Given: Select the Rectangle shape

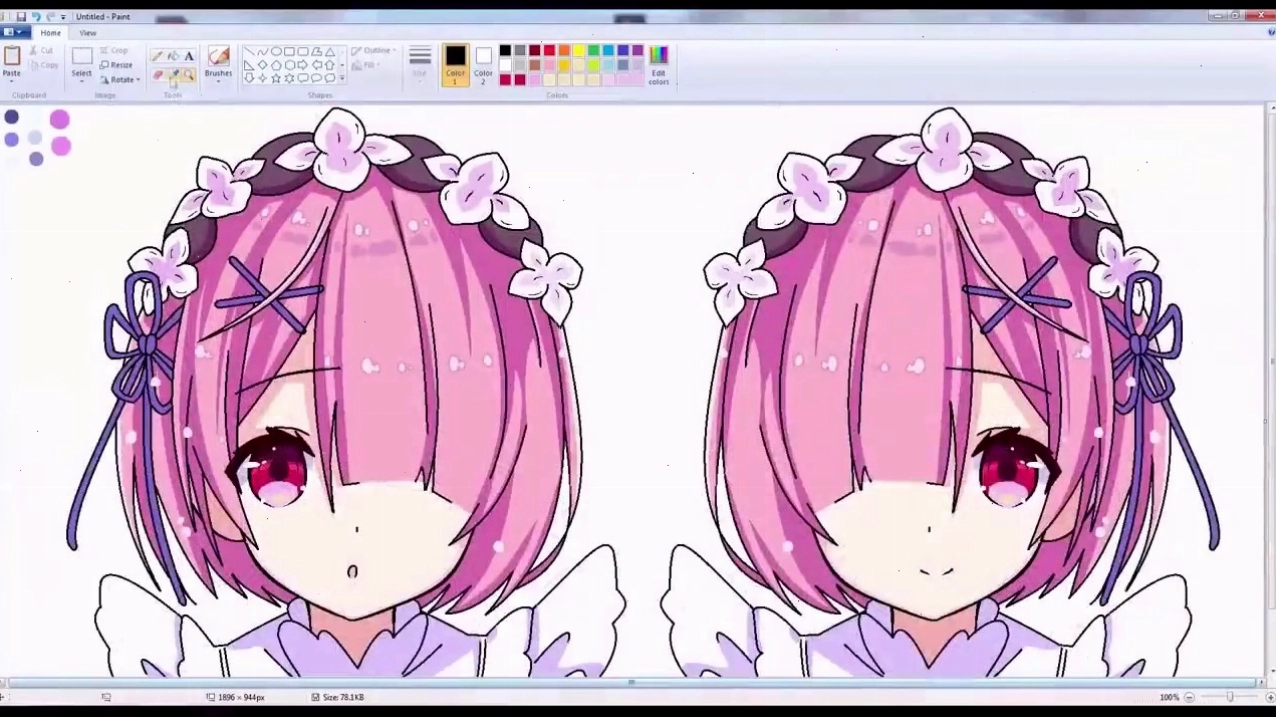Looking at the screenshot, I should [289, 52].
